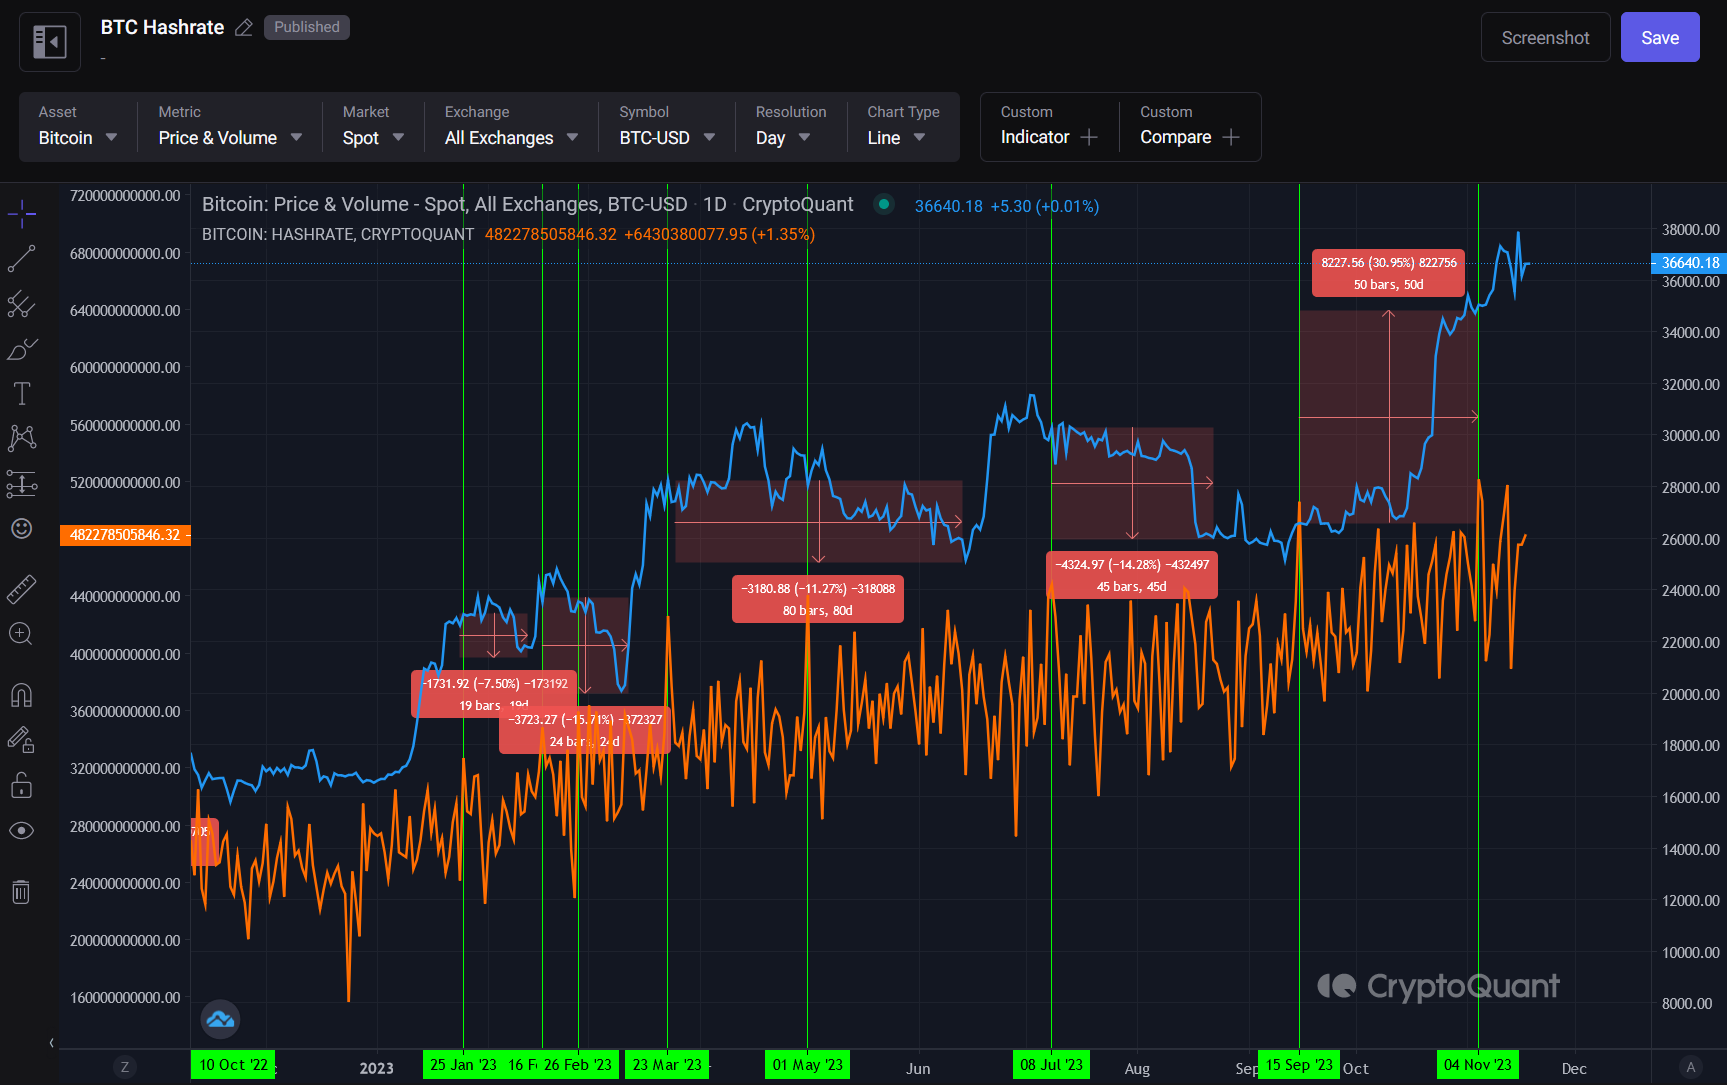Screen dimensions: 1727x1085
Task: Click the Save button
Action: 1659,37
